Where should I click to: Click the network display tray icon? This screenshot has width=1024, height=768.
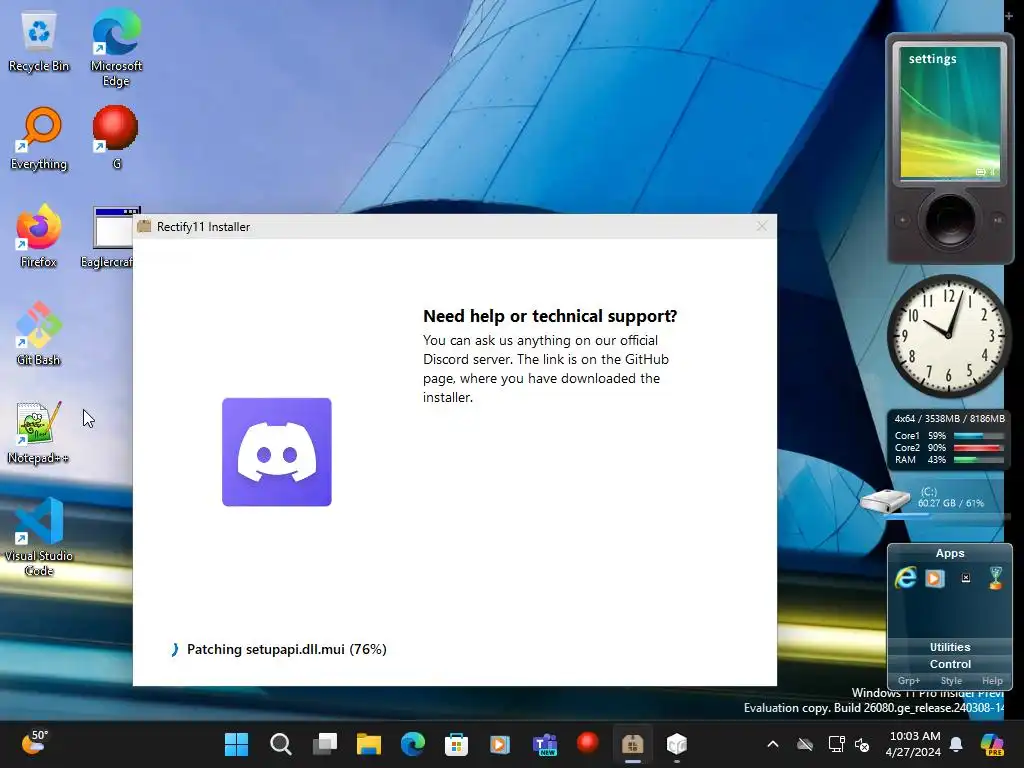pyautogui.click(x=836, y=744)
